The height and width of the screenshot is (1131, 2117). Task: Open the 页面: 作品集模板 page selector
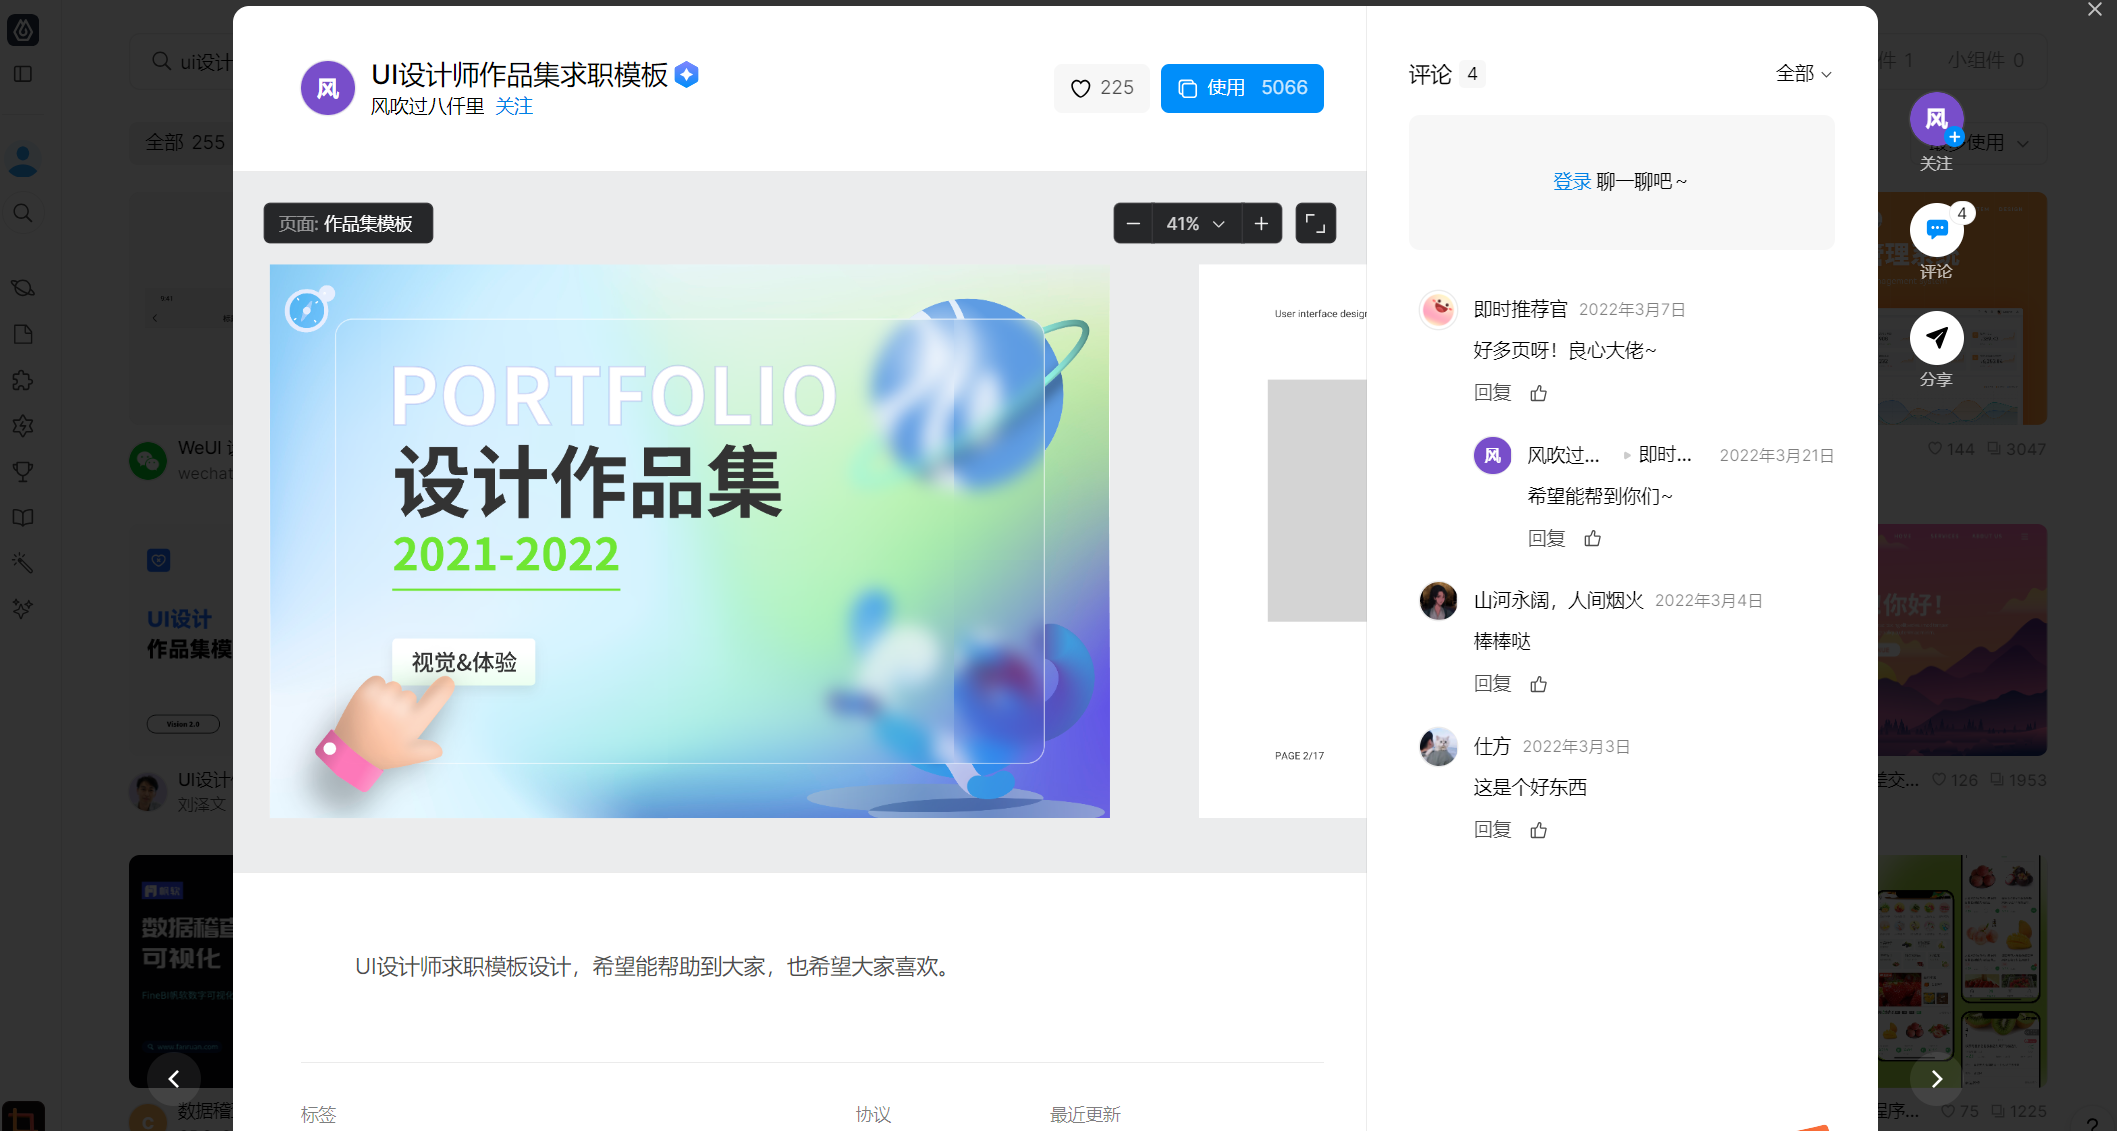(x=347, y=224)
